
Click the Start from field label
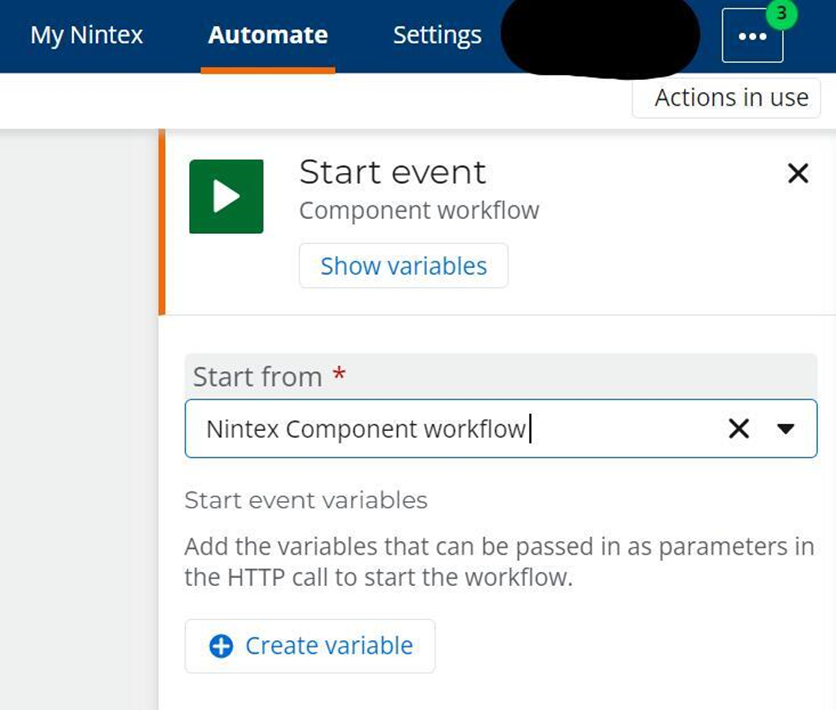(257, 377)
